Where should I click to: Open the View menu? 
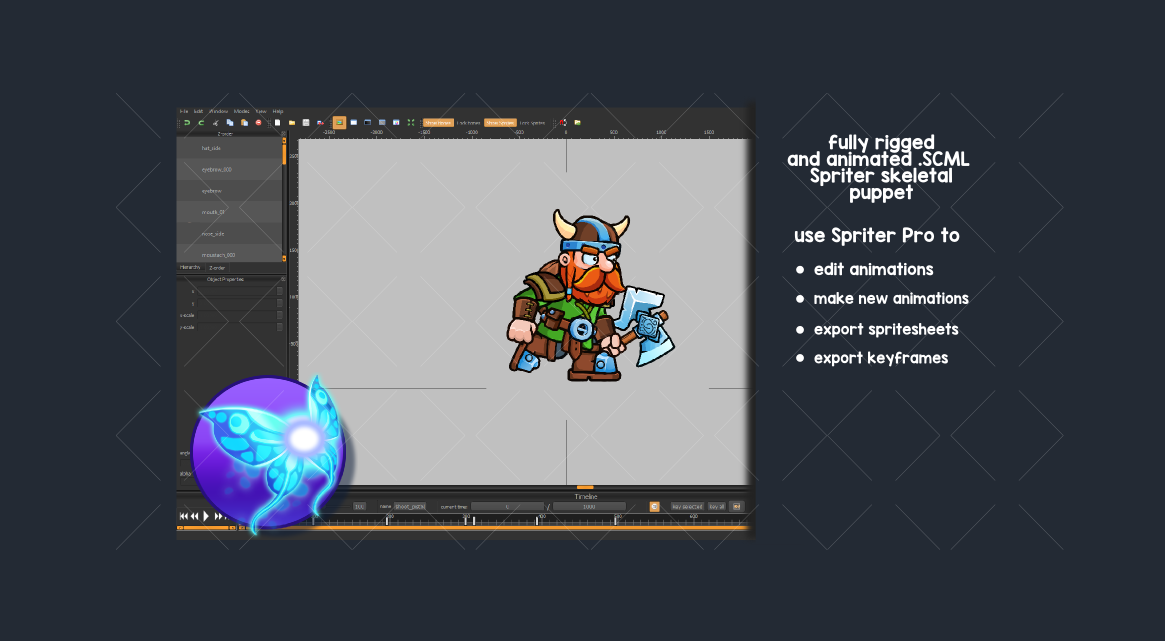(x=261, y=111)
